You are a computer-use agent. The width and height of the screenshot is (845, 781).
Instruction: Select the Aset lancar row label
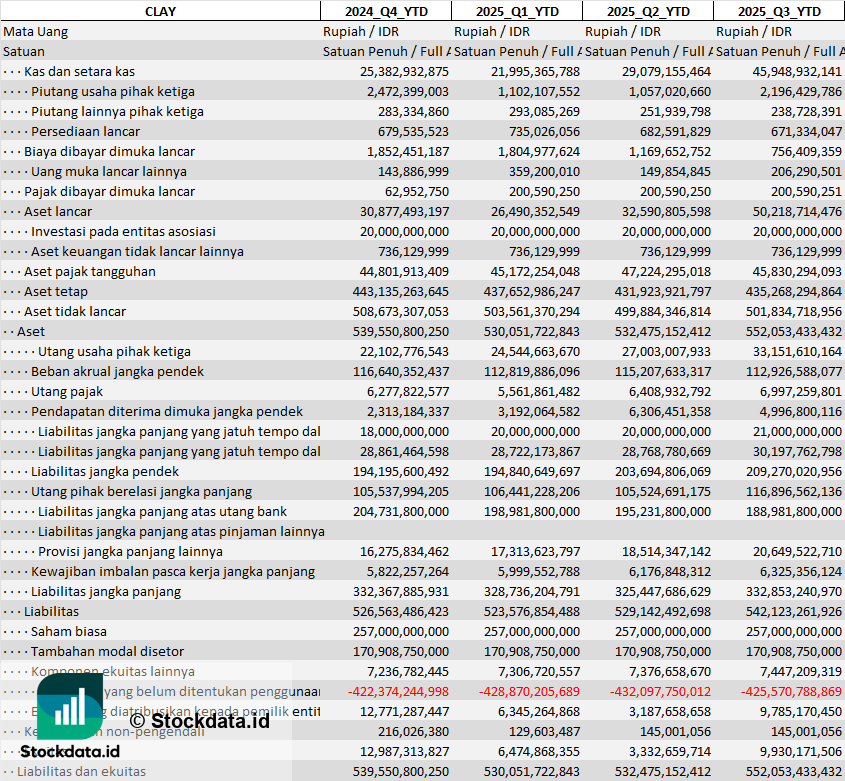tap(58, 211)
